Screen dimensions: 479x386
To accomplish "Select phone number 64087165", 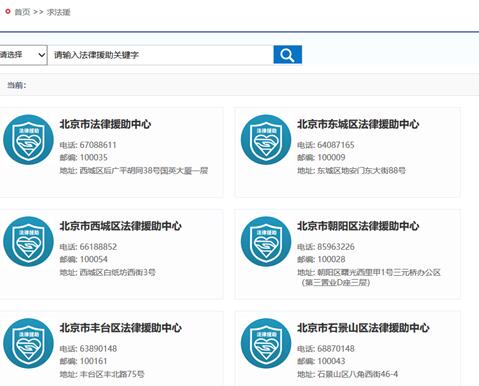I will pos(336,145).
